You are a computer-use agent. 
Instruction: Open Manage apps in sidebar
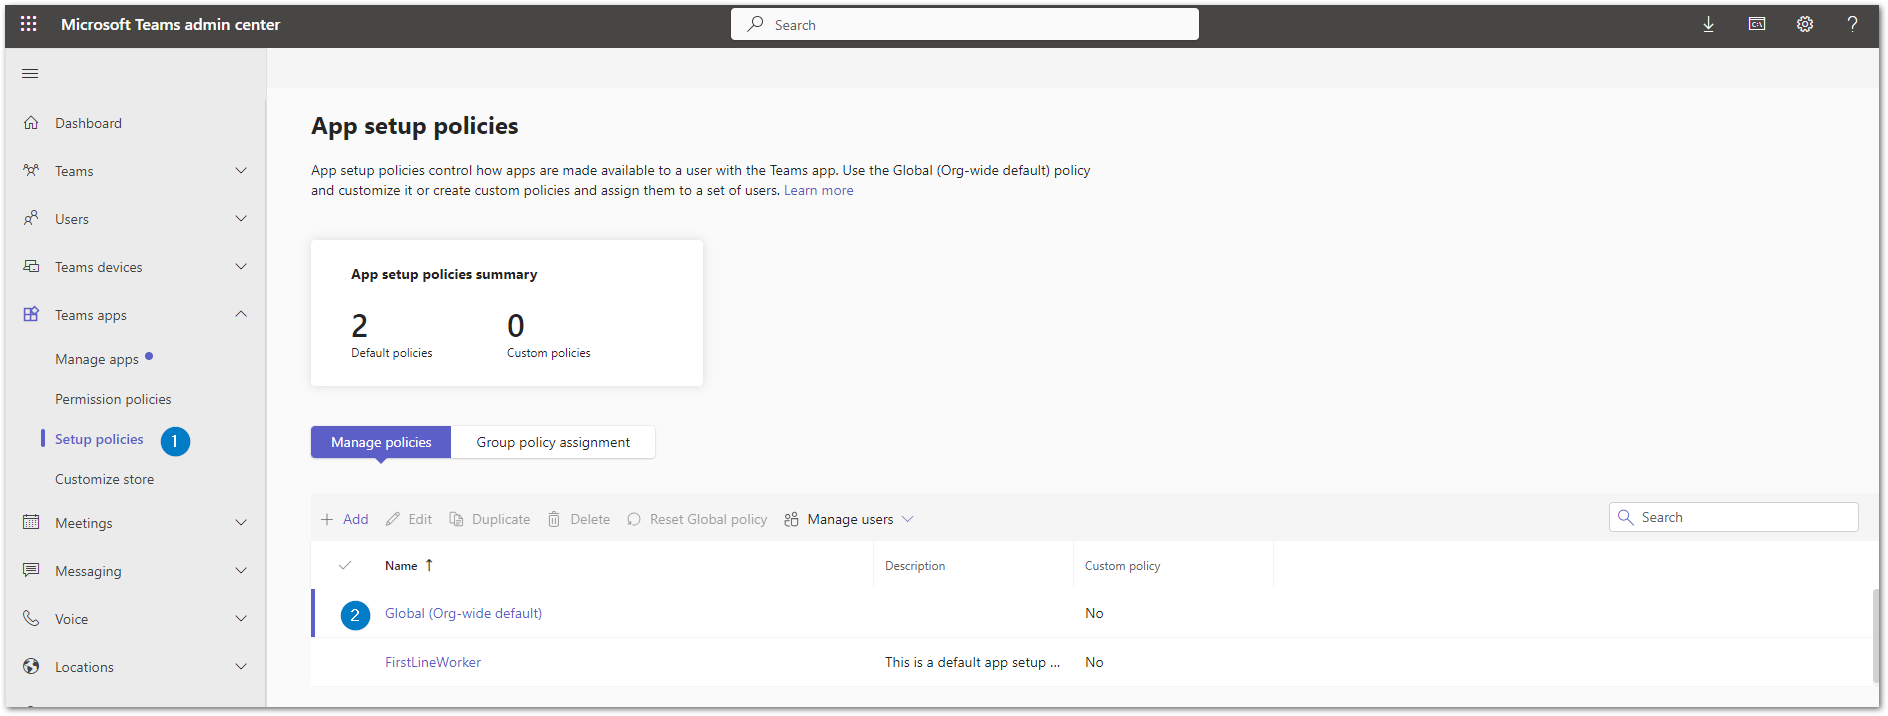coord(97,359)
